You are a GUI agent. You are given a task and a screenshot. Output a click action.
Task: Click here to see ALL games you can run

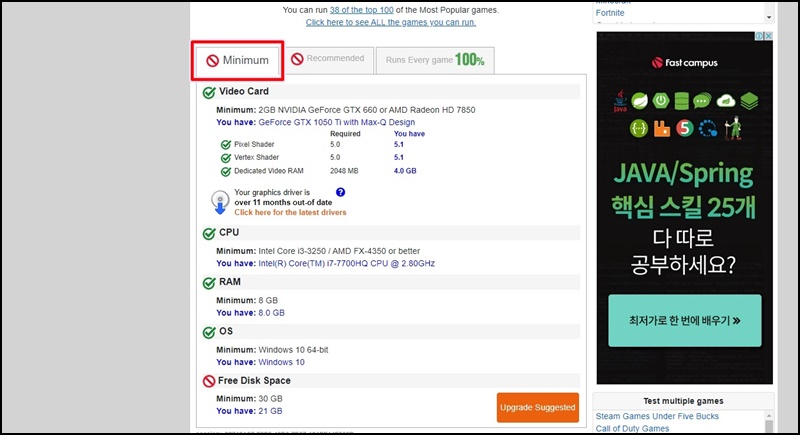pyautogui.click(x=391, y=22)
